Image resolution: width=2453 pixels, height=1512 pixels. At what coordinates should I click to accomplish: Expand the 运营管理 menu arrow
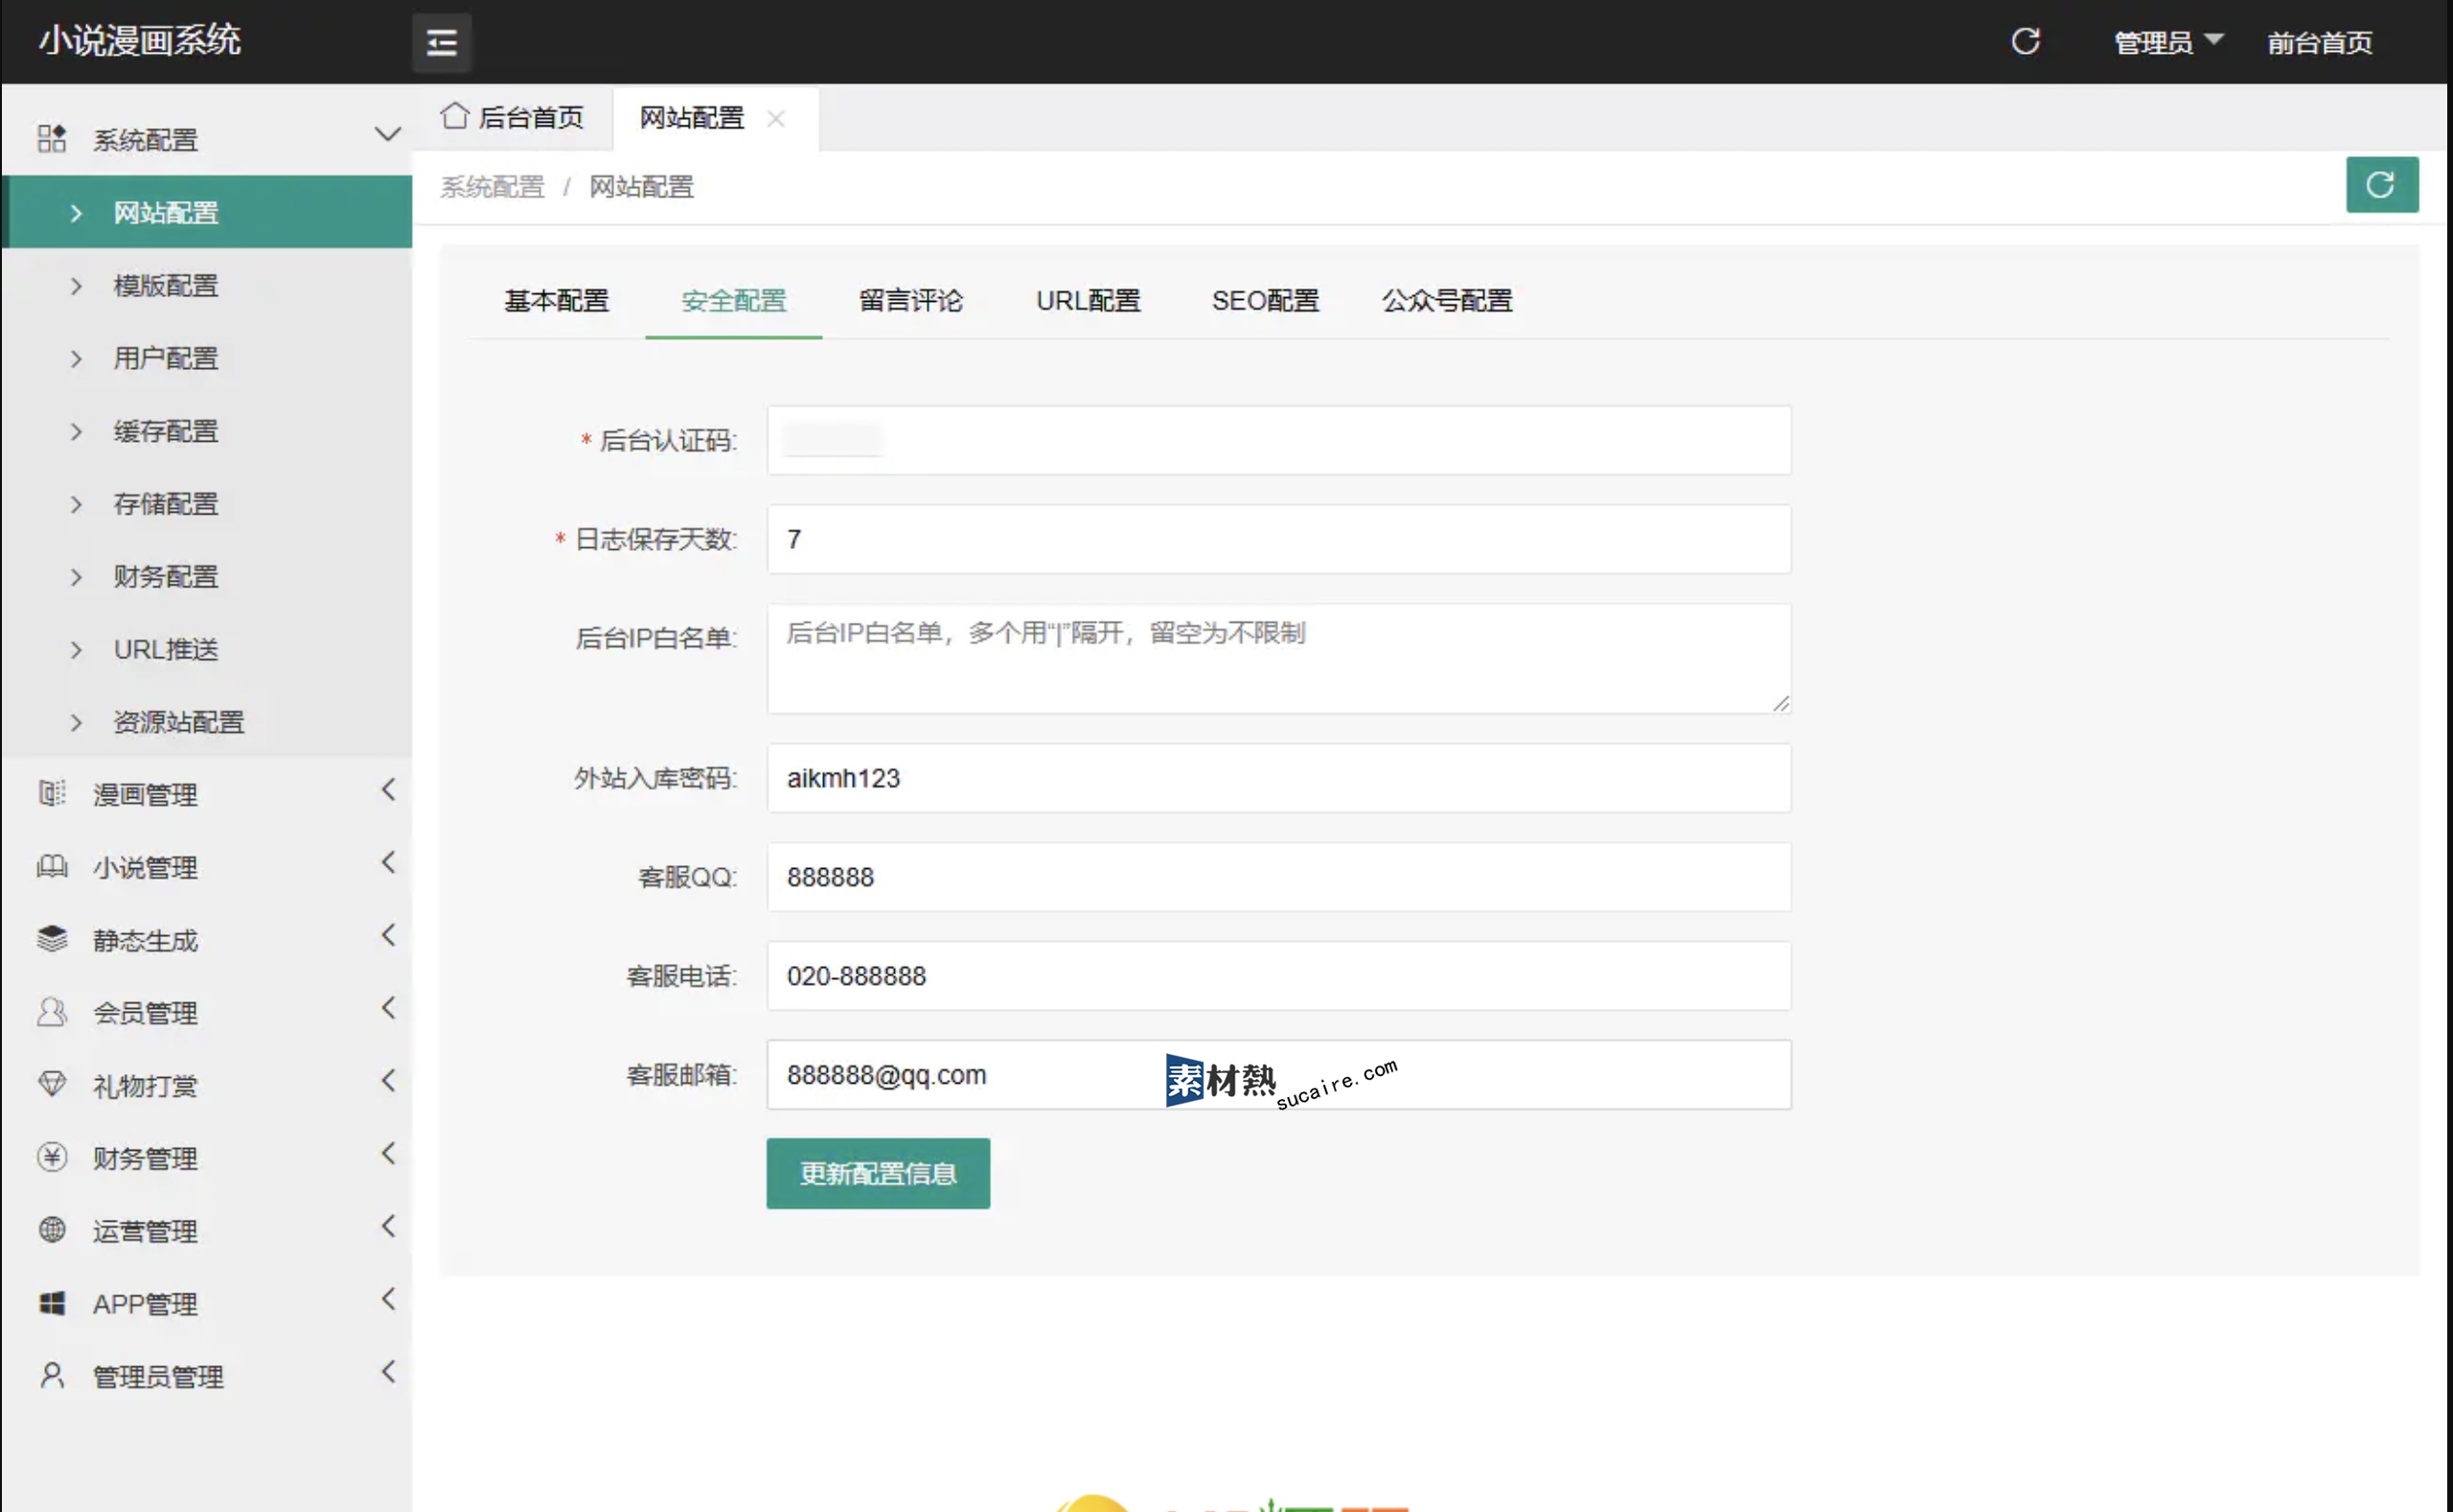pyautogui.click(x=388, y=1227)
